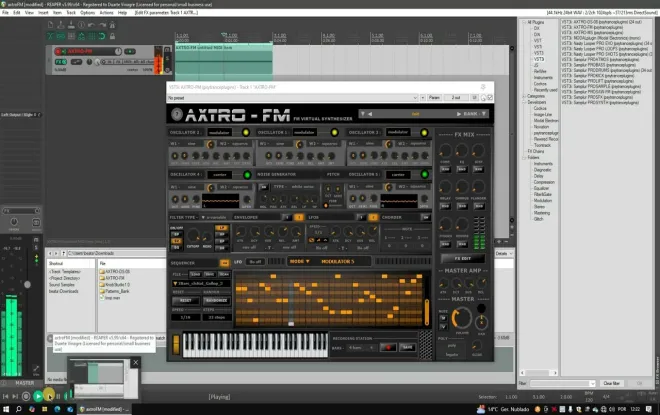The height and width of the screenshot is (415, 660).
Task: Click the recording station record button
Action: (x=388, y=347)
